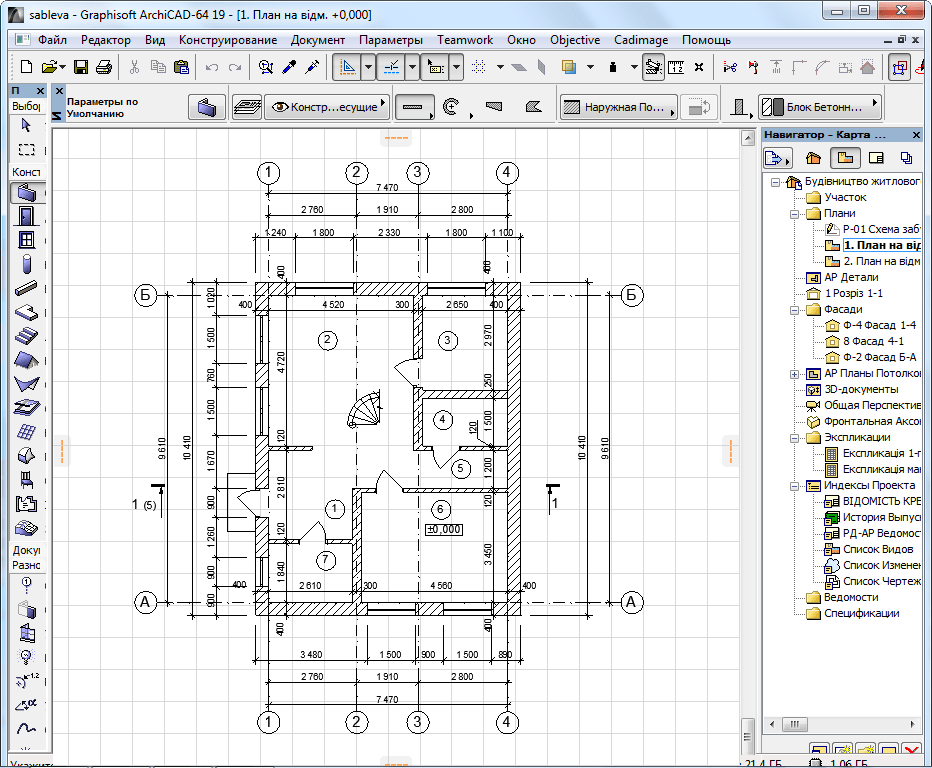Open guide lines dropdown arrow
The width and height of the screenshot is (932, 768).
click(369, 67)
